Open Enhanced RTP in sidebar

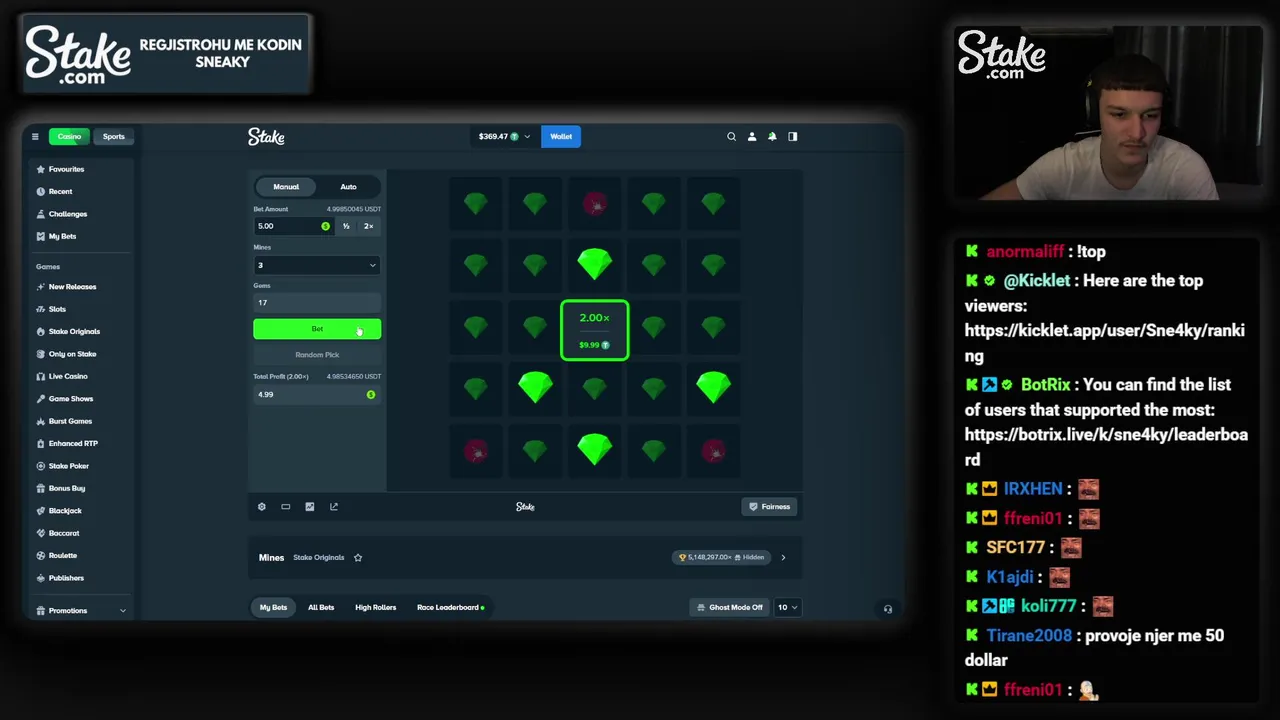pos(73,443)
